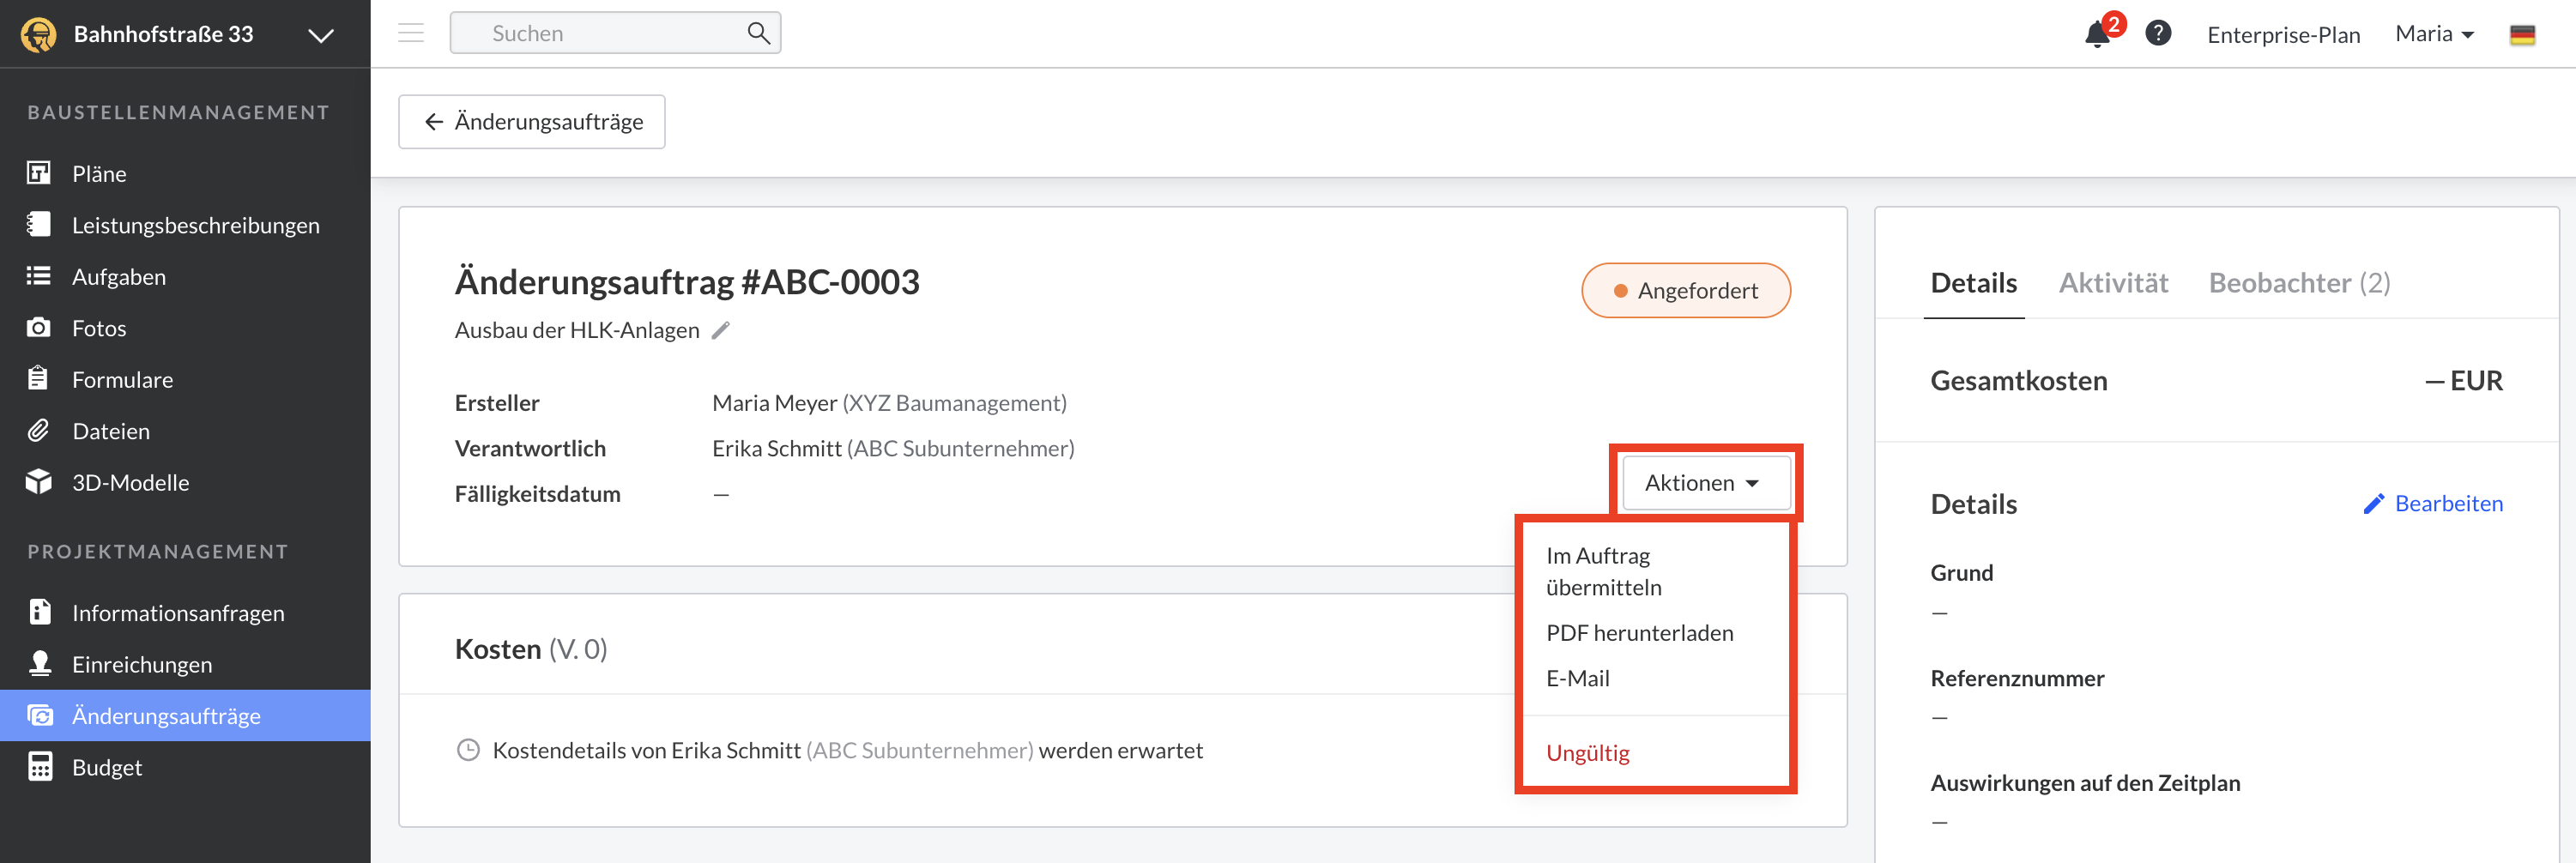
Task: Click the magnifying glass search icon
Action: point(759,33)
